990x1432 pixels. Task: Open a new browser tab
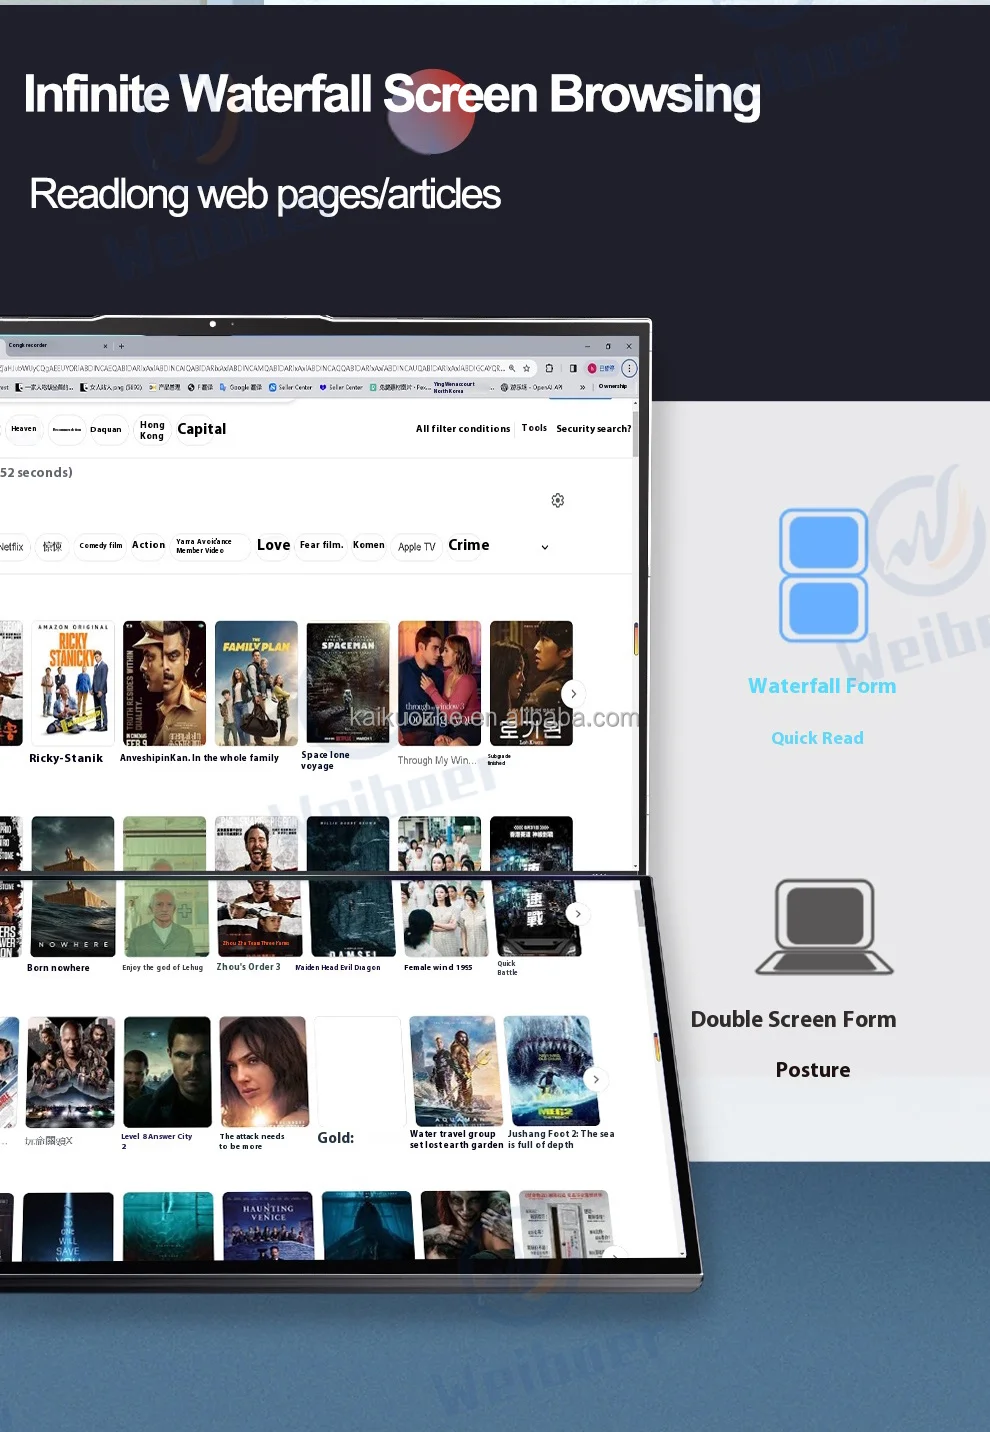tap(121, 346)
